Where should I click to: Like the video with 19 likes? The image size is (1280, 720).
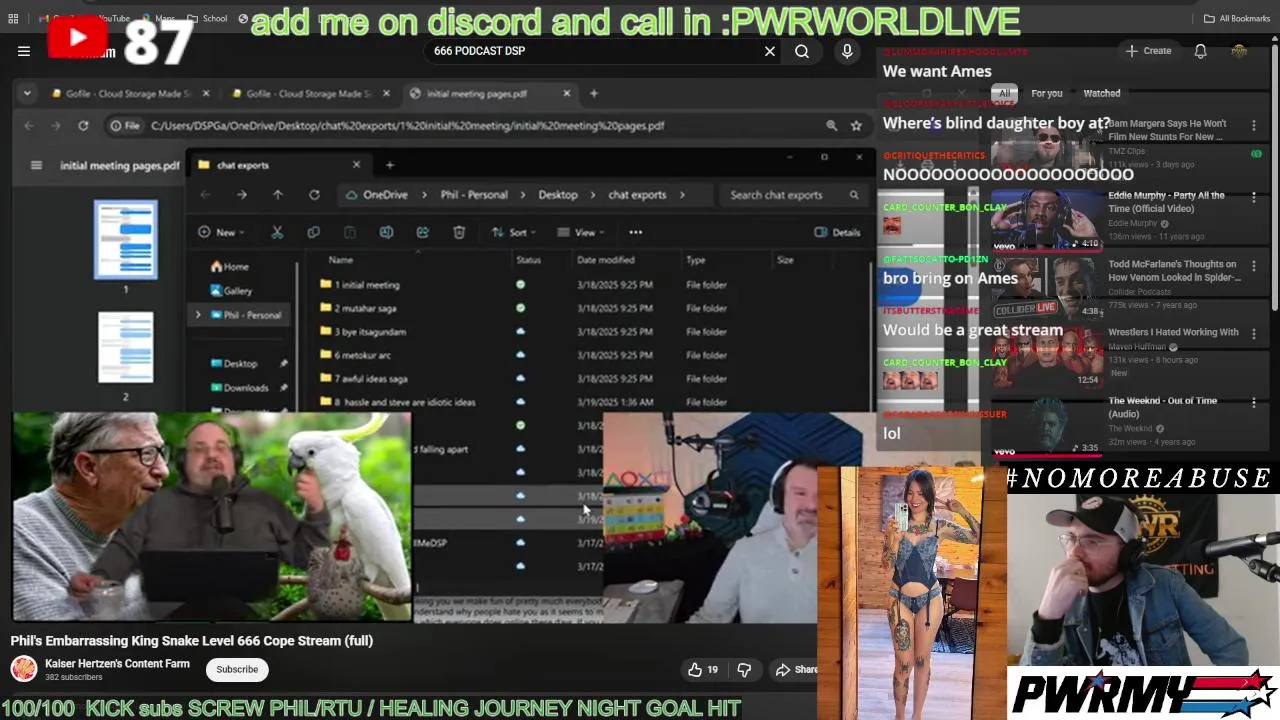click(x=703, y=670)
